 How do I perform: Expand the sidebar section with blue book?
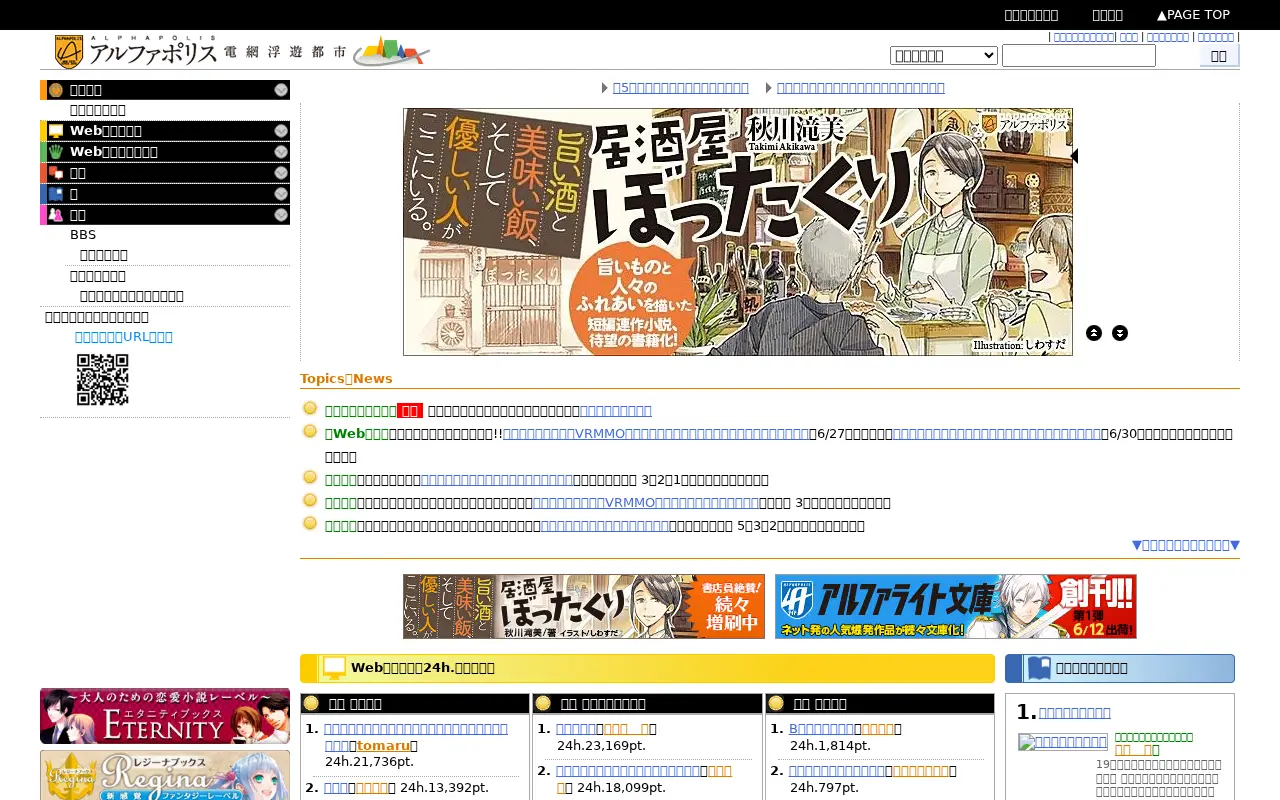(x=282, y=194)
